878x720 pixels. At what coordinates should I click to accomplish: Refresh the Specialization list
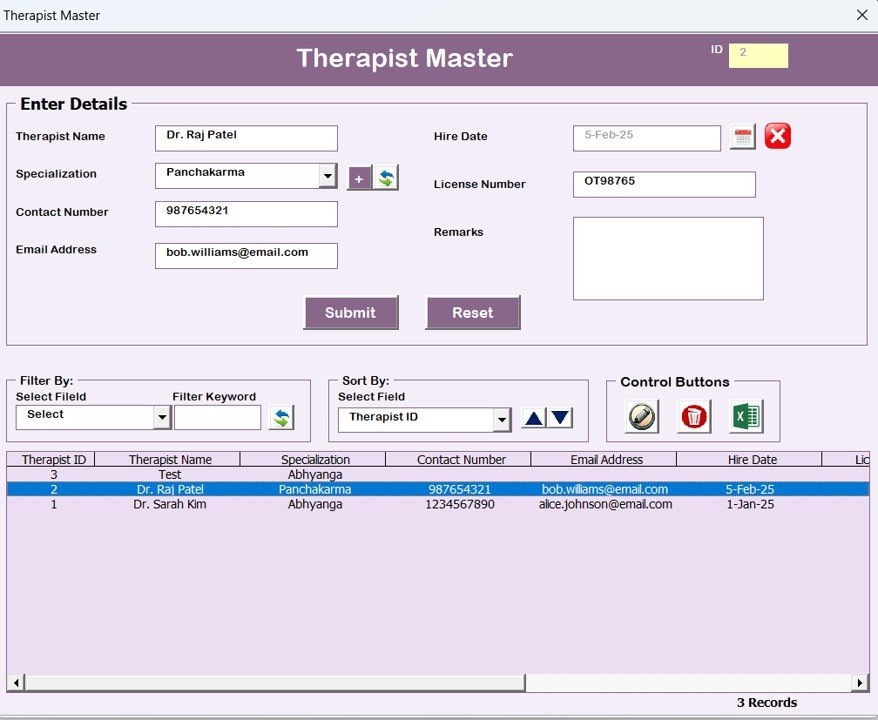386,179
